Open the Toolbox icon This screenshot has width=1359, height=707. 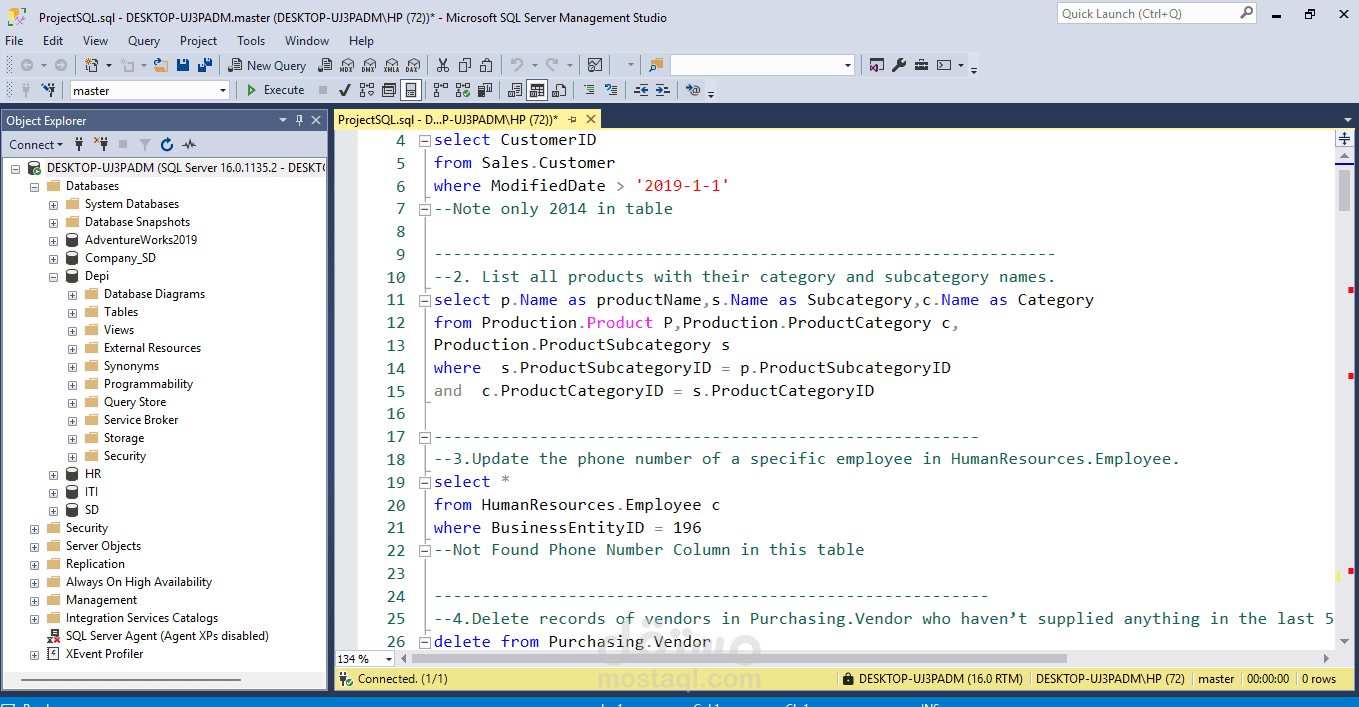[x=921, y=65]
